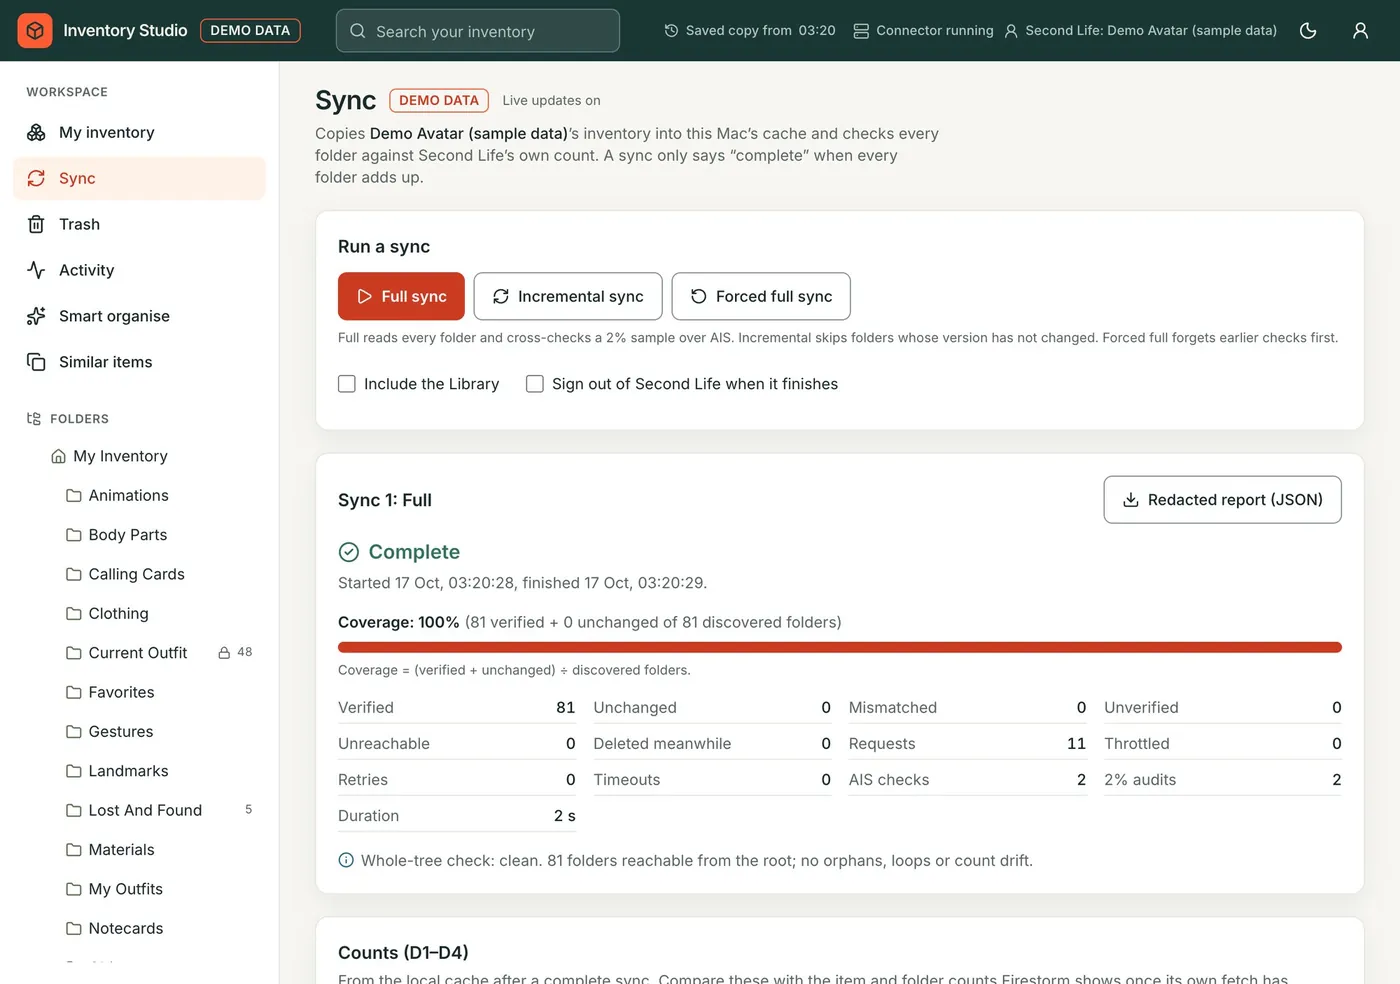Click the Complete status check icon
The width and height of the screenshot is (1400, 984).
pos(349,552)
